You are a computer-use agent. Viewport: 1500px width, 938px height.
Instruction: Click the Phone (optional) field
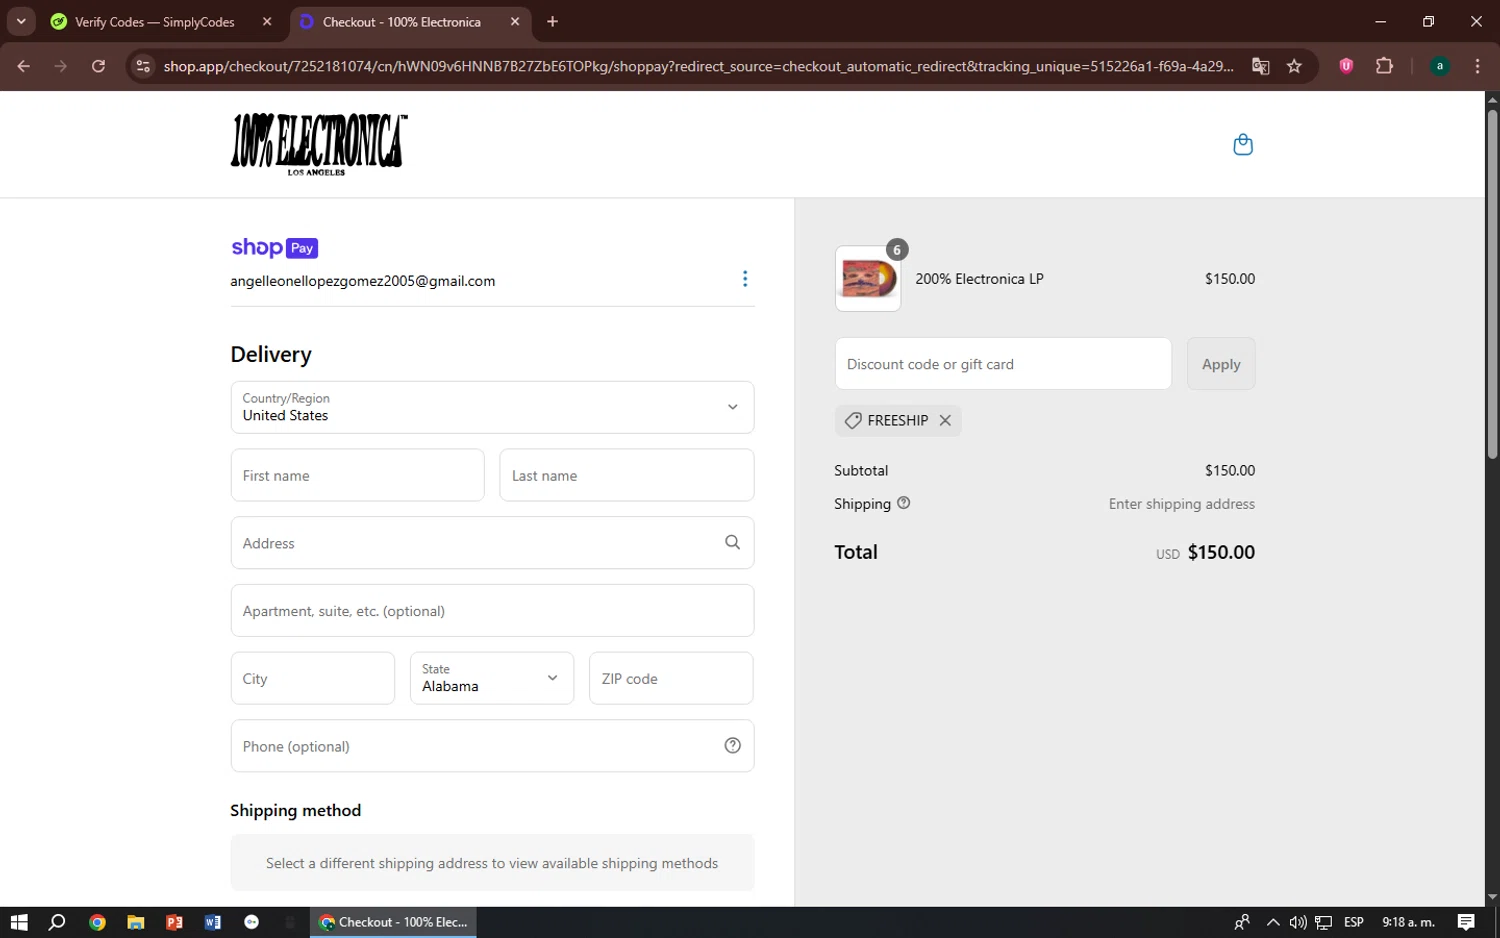click(492, 746)
